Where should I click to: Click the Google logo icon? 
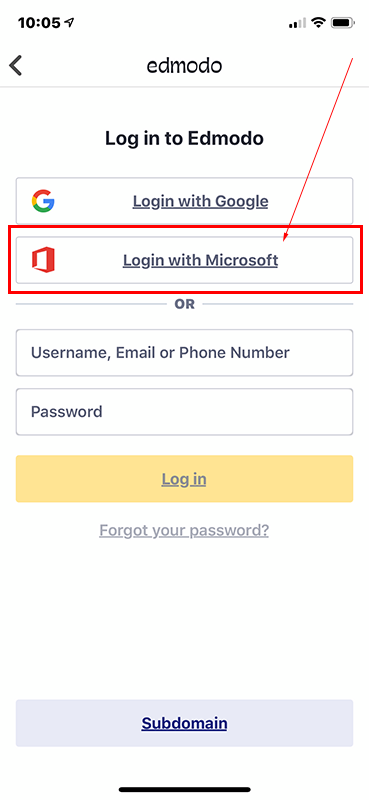click(x=43, y=201)
